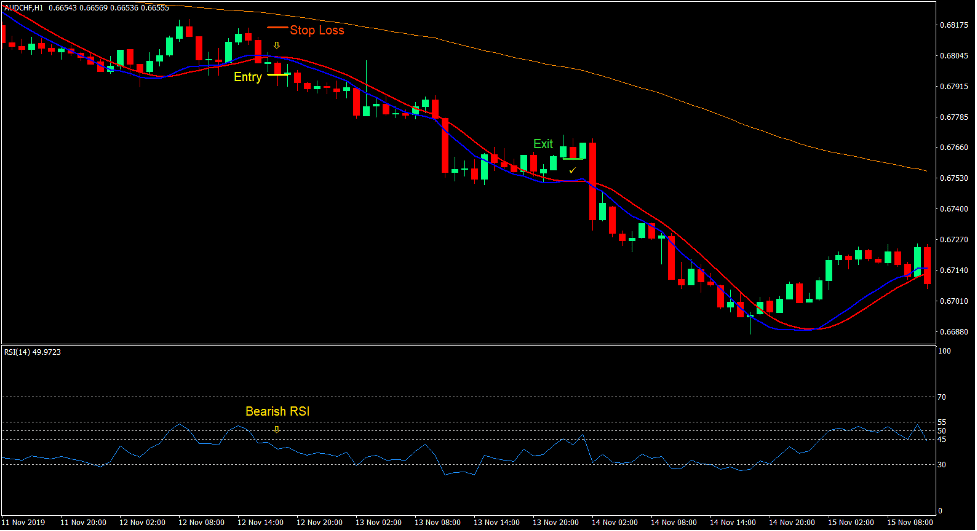Click the 11 Nov 2019 date label
Image resolution: width=977 pixels, height=531 pixels.
tap(24, 522)
